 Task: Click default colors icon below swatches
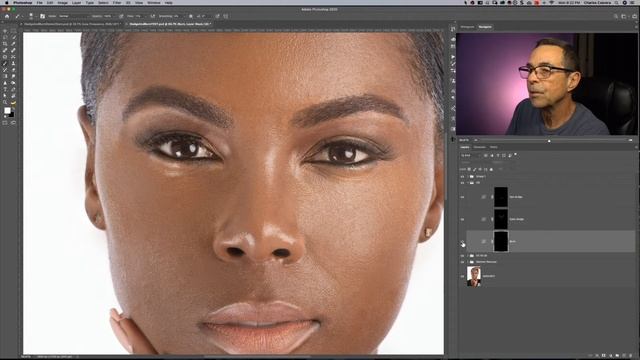click(x=5, y=117)
